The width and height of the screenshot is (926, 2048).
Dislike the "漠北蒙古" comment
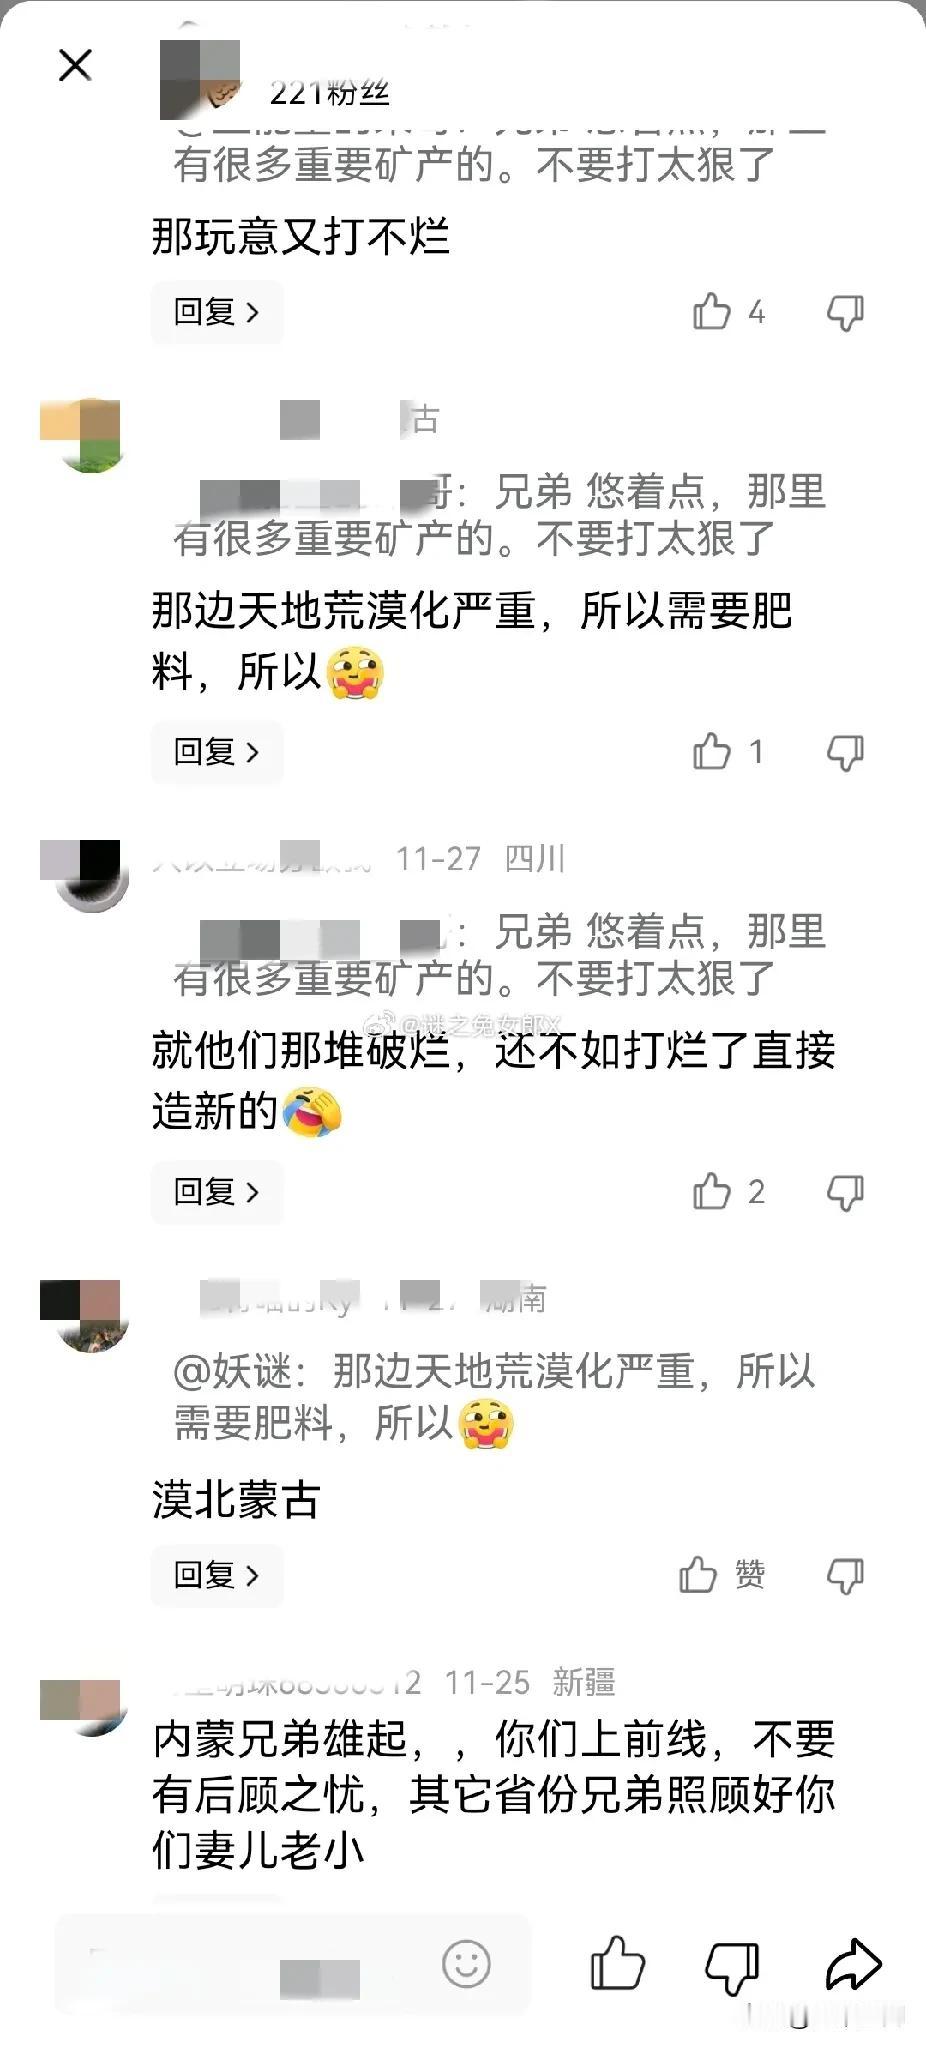[845, 1576]
